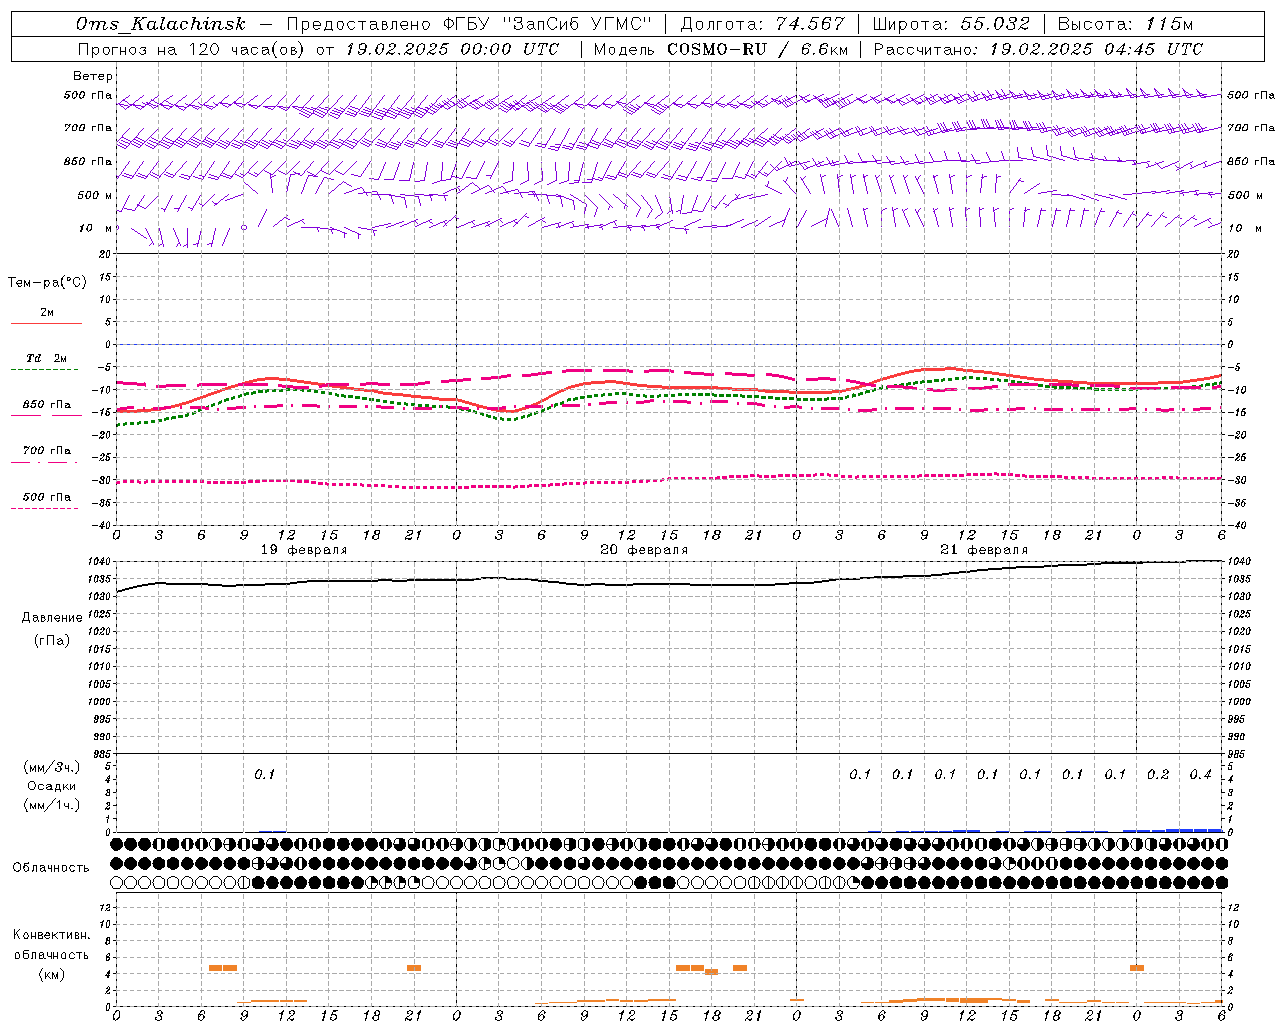Click the "Высота: 115м" elevation text

tap(1125, 24)
